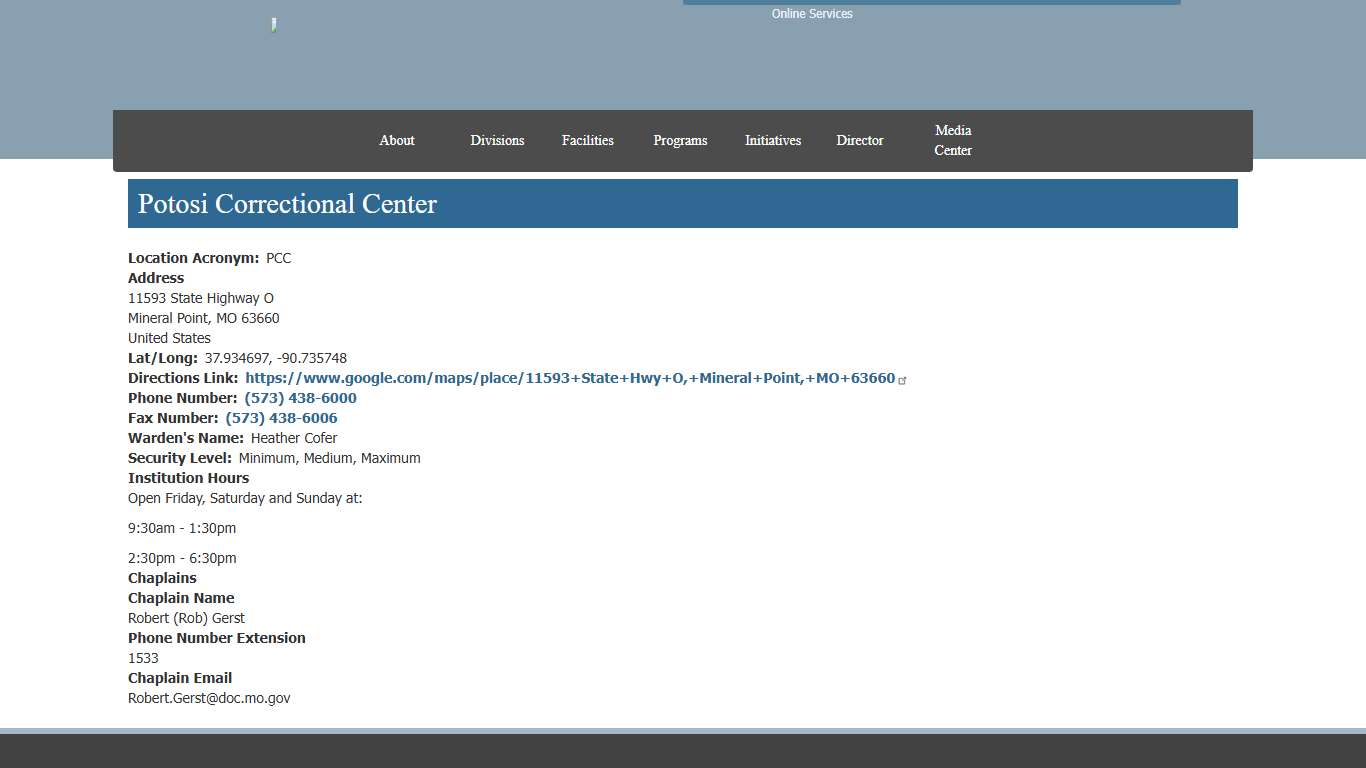Screen dimensions: 1366x768
Task: Click the Chaplains section heading
Action: (162, 577)
